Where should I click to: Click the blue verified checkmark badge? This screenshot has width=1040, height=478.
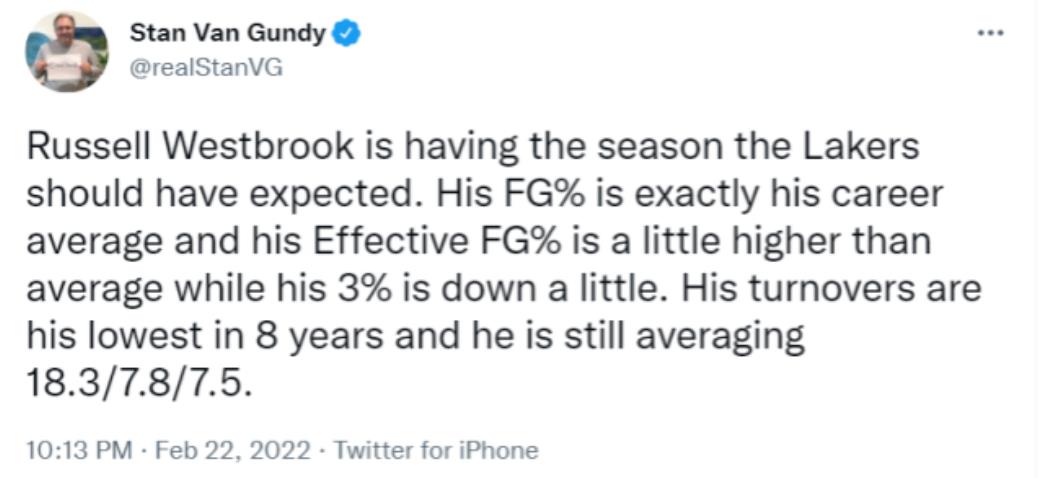pyautogui.click(x=346, y=35)
